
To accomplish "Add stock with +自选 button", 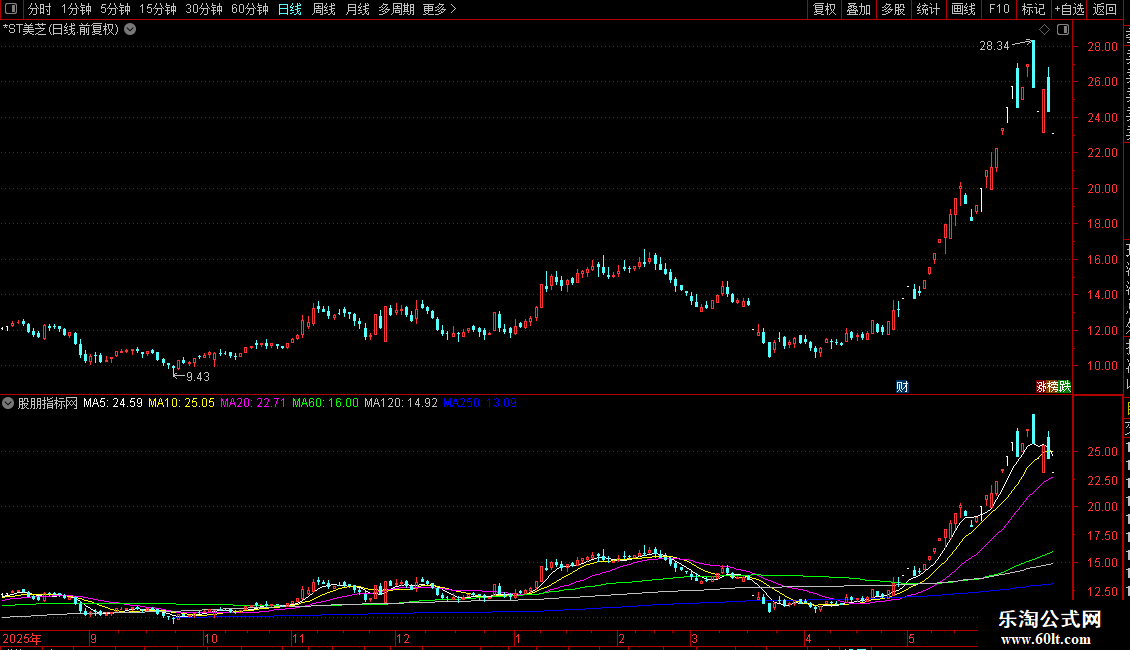I will coord(1069,9).
